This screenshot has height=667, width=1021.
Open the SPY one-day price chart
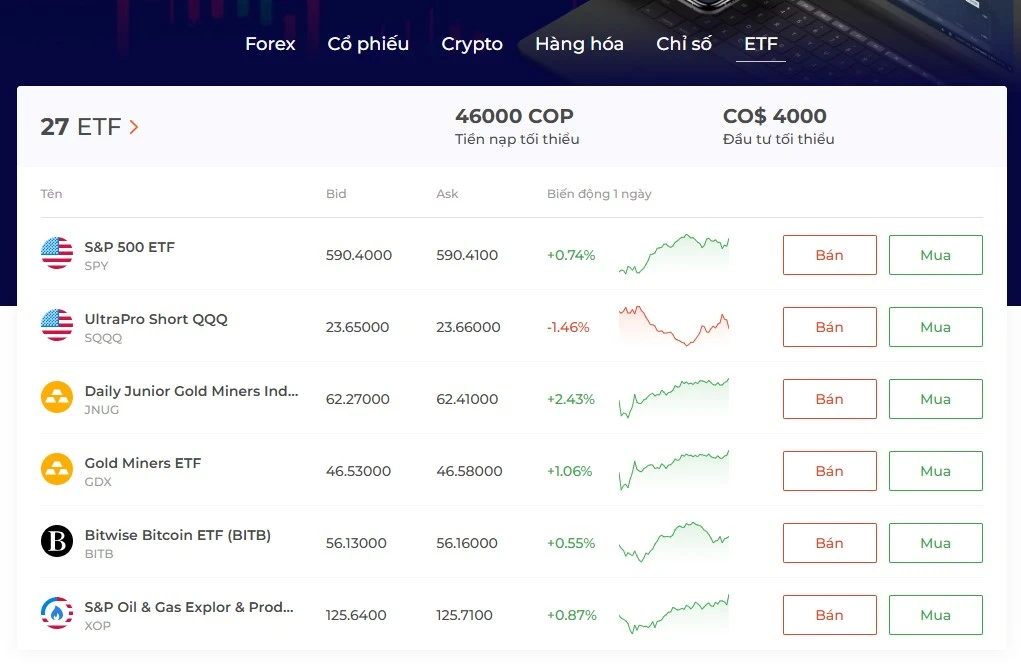tap(673, 255)
